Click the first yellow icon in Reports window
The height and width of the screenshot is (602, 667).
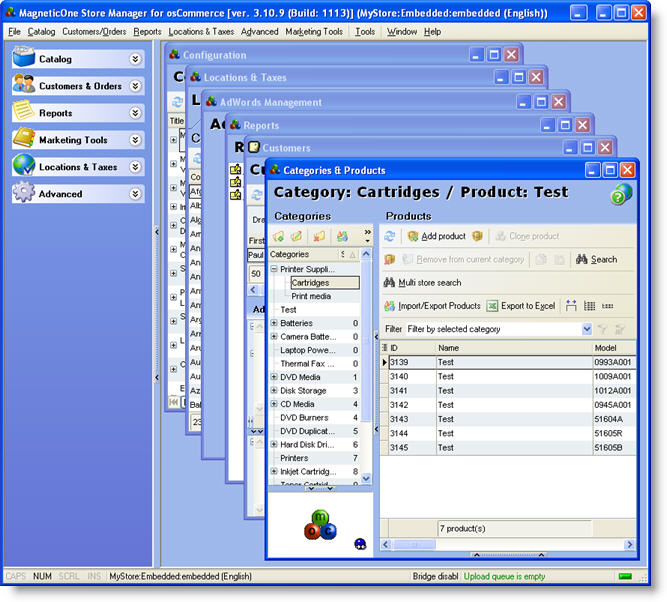pos(235,169)
